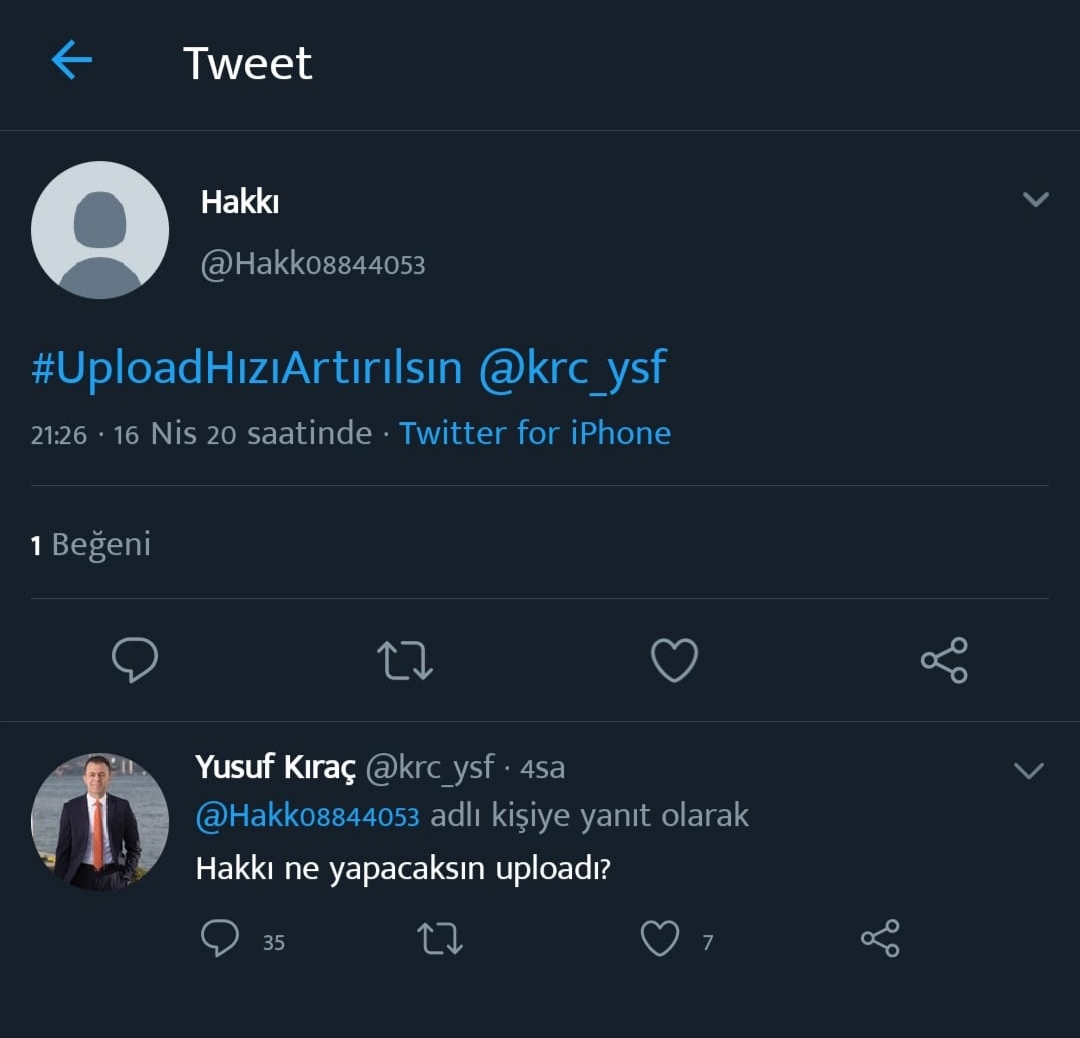
Task: Open the #UploadHızıArtırılsın hashtag
Action: (247, 369)
